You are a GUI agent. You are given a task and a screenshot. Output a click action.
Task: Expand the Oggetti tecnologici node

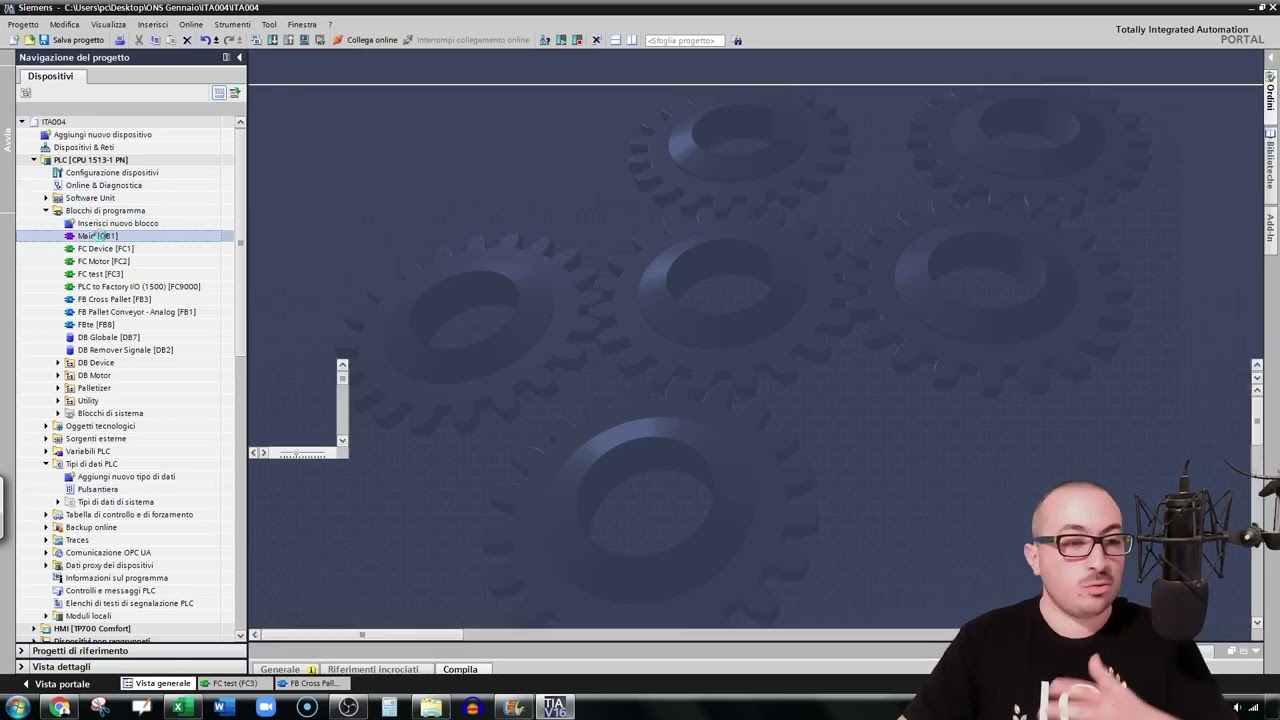tap(45, 426)
